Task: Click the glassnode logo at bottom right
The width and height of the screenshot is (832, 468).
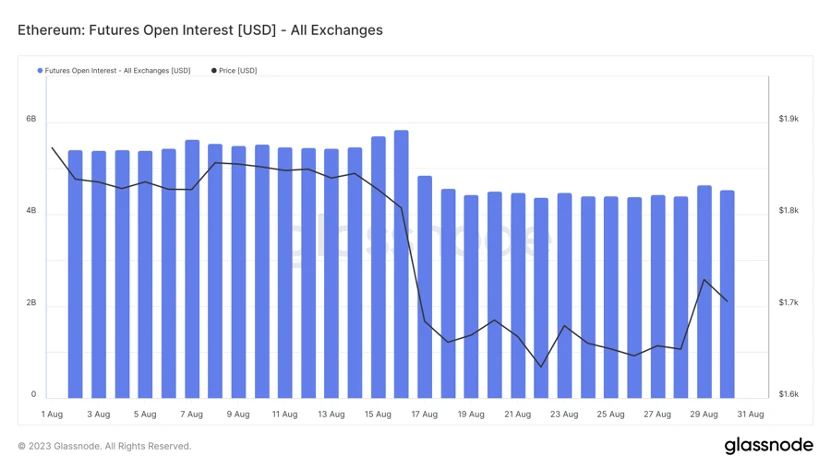Action: click(766, 445)
